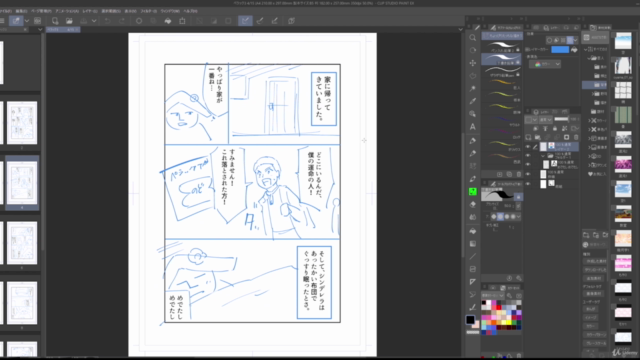Click the Redo arrow in the command bar
This screenshot has height=360, width=640.
click(122, 21)
